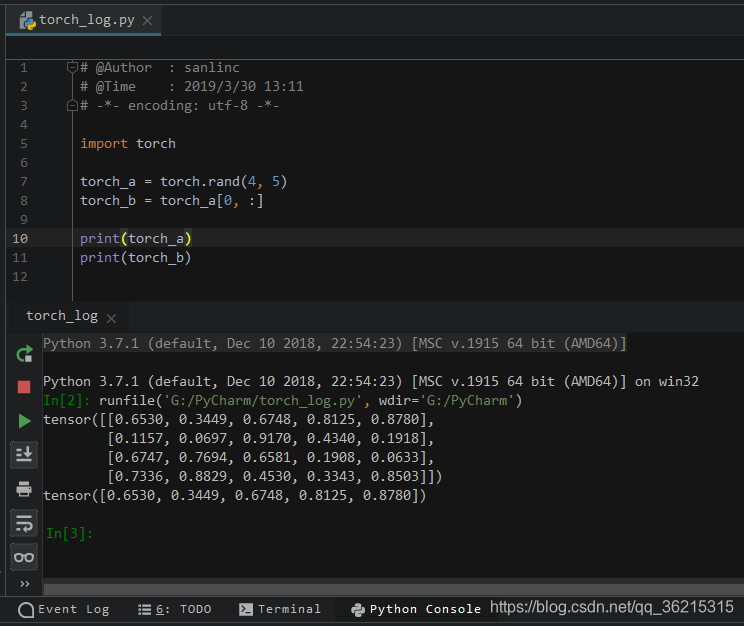This screenshot has height=626, width=744.
Task: Click the console horizontal scrollbar
Action: [x=393, y=589]
